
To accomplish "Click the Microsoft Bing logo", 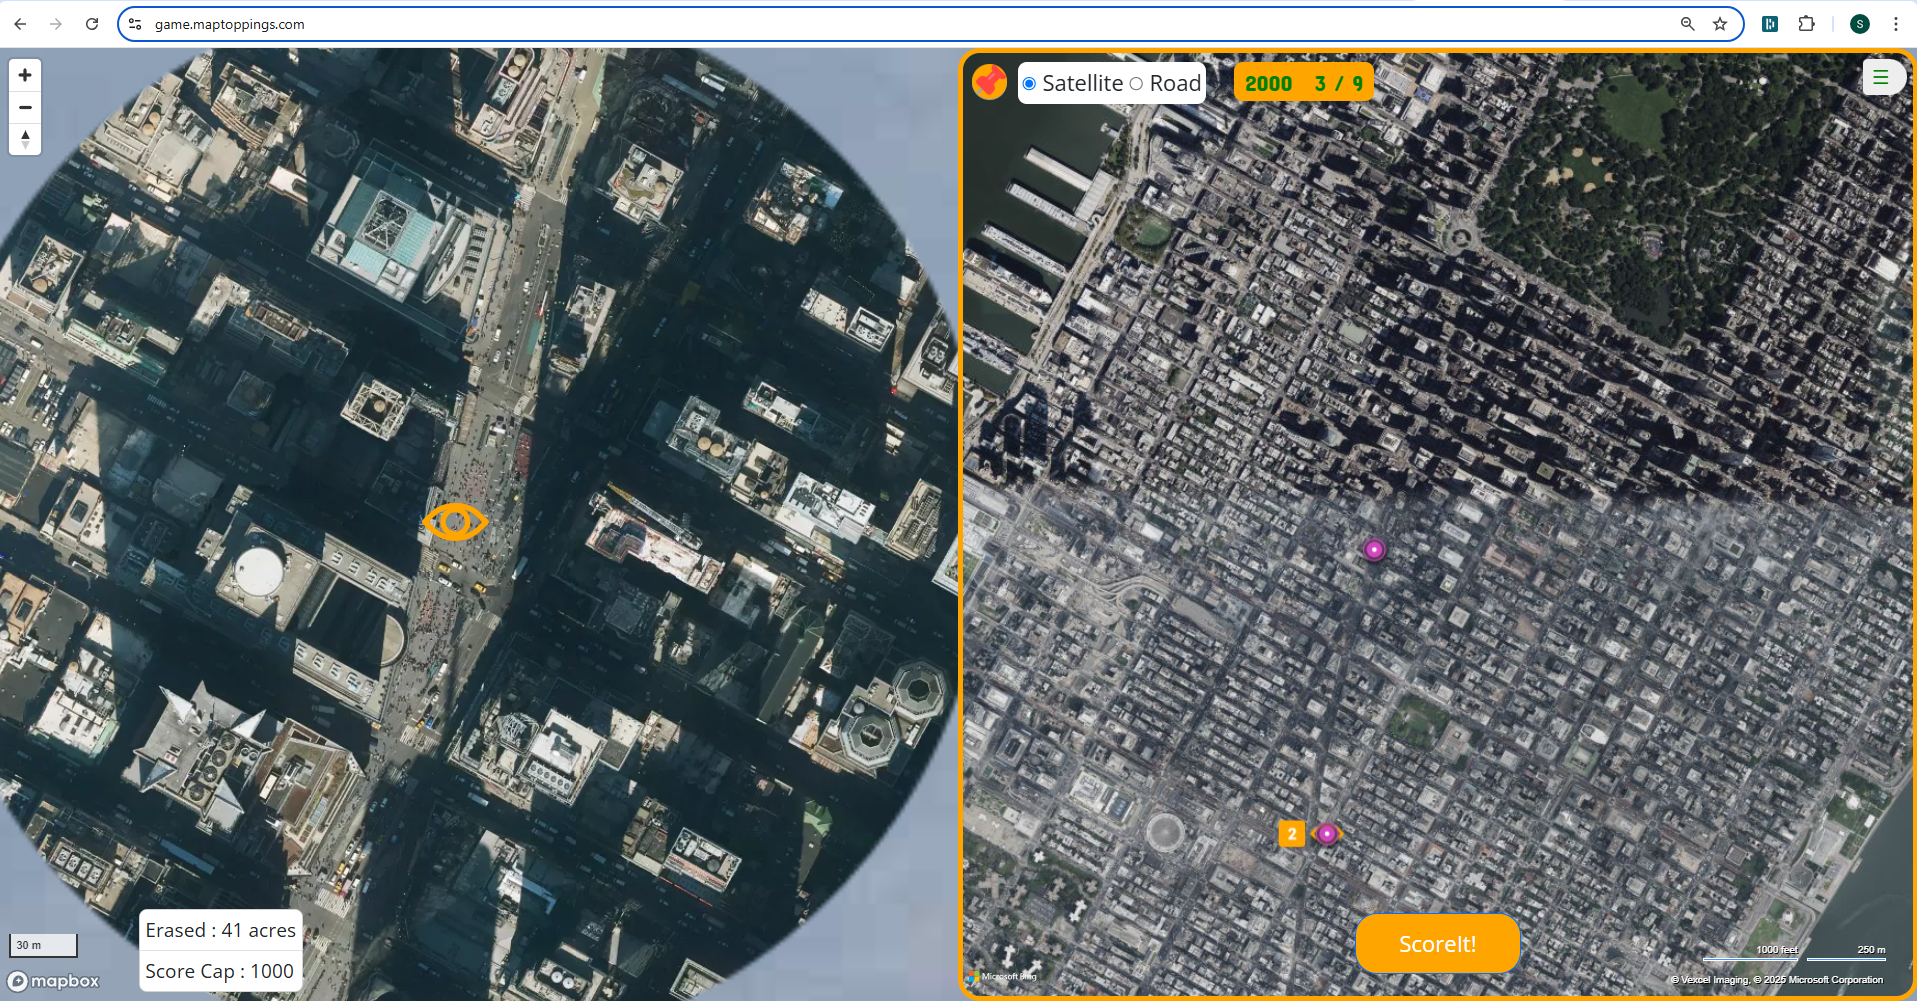I will tap(1001, 977).
